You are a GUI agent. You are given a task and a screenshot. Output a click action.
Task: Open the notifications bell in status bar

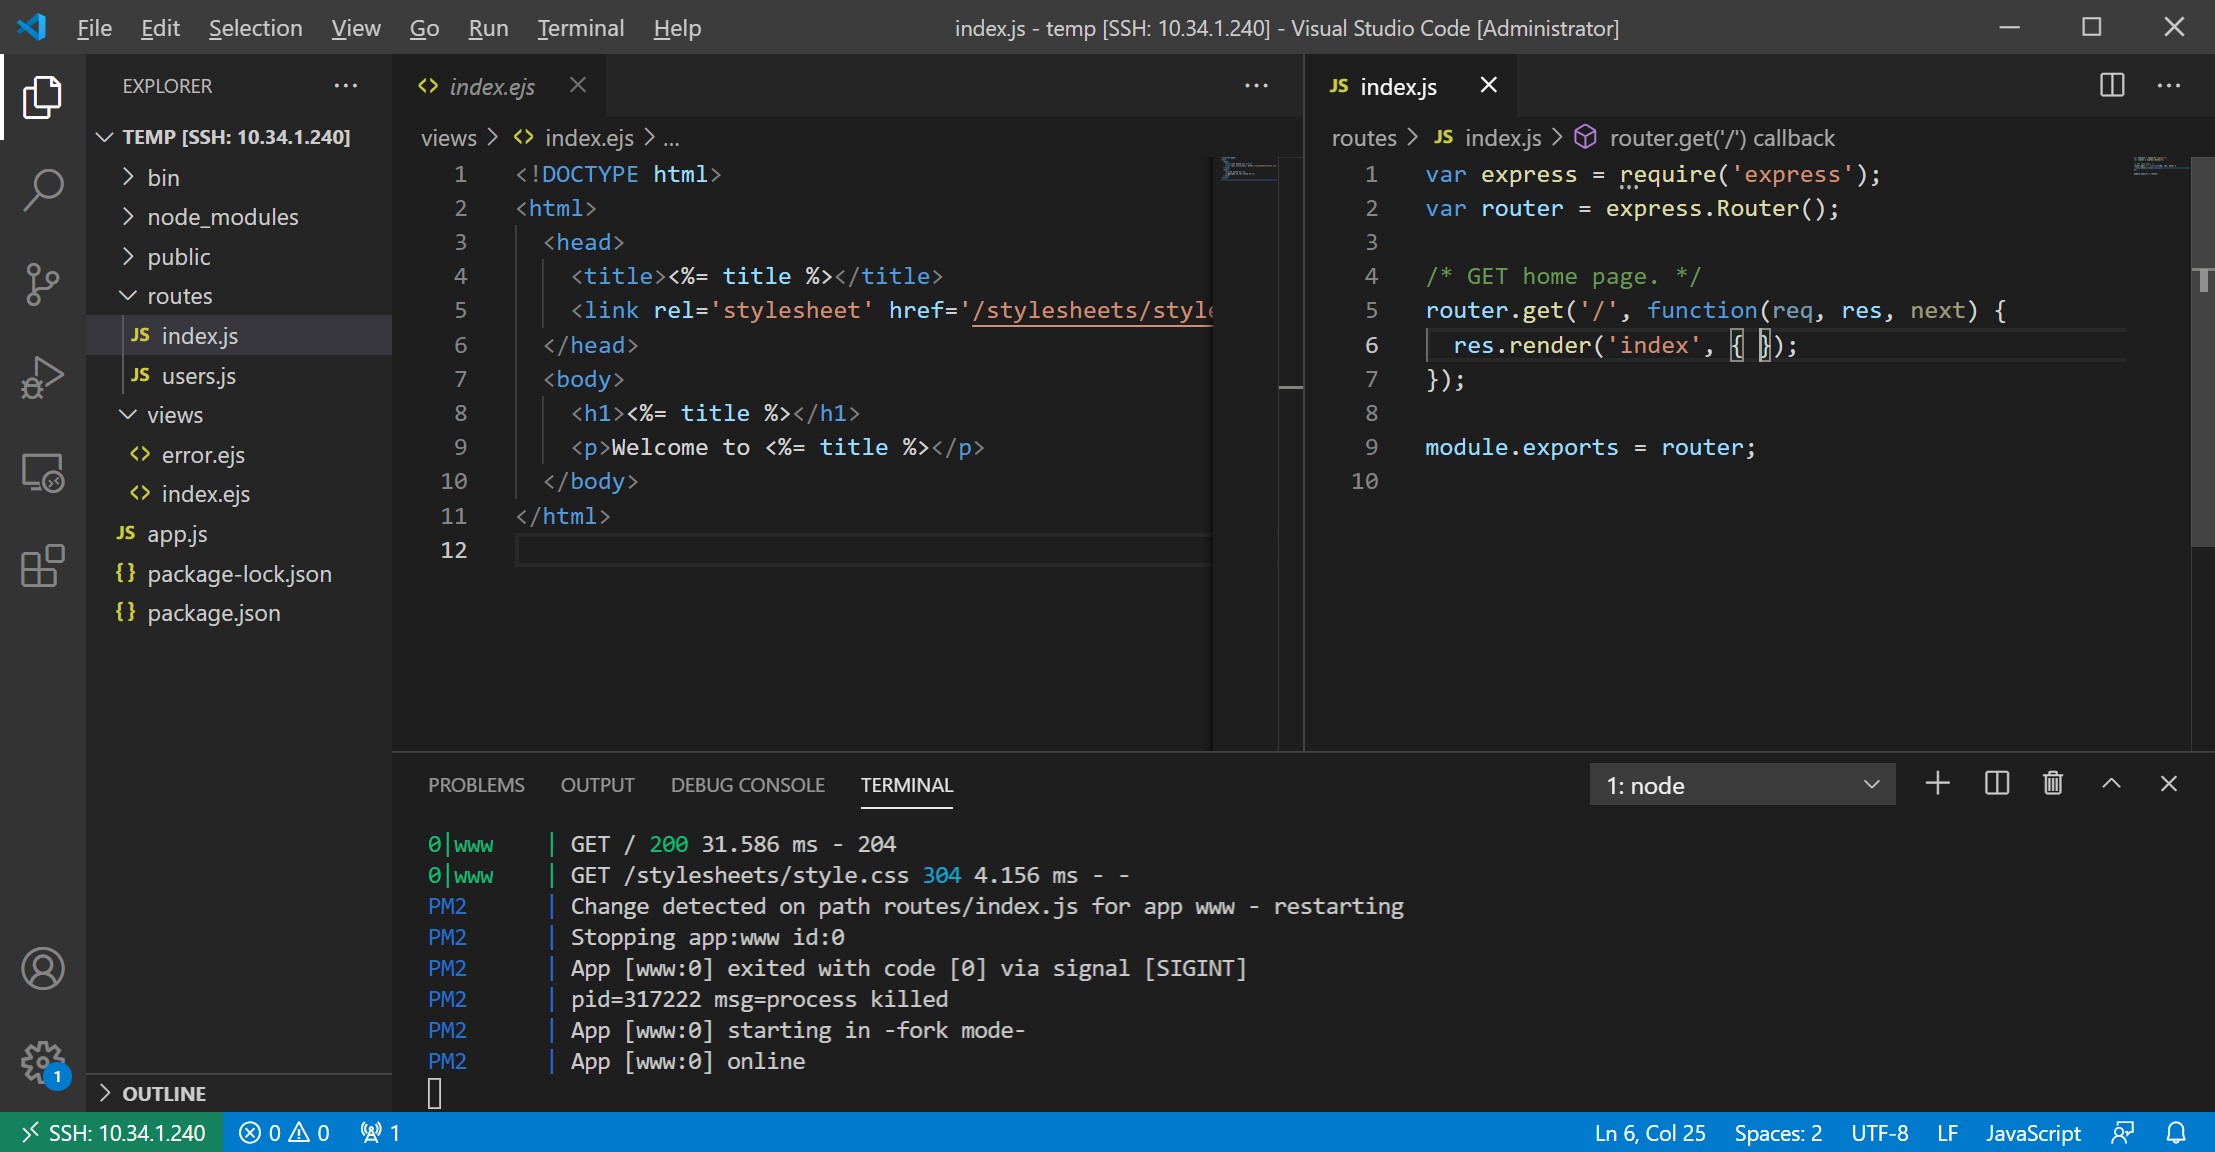(2176, 1133)
